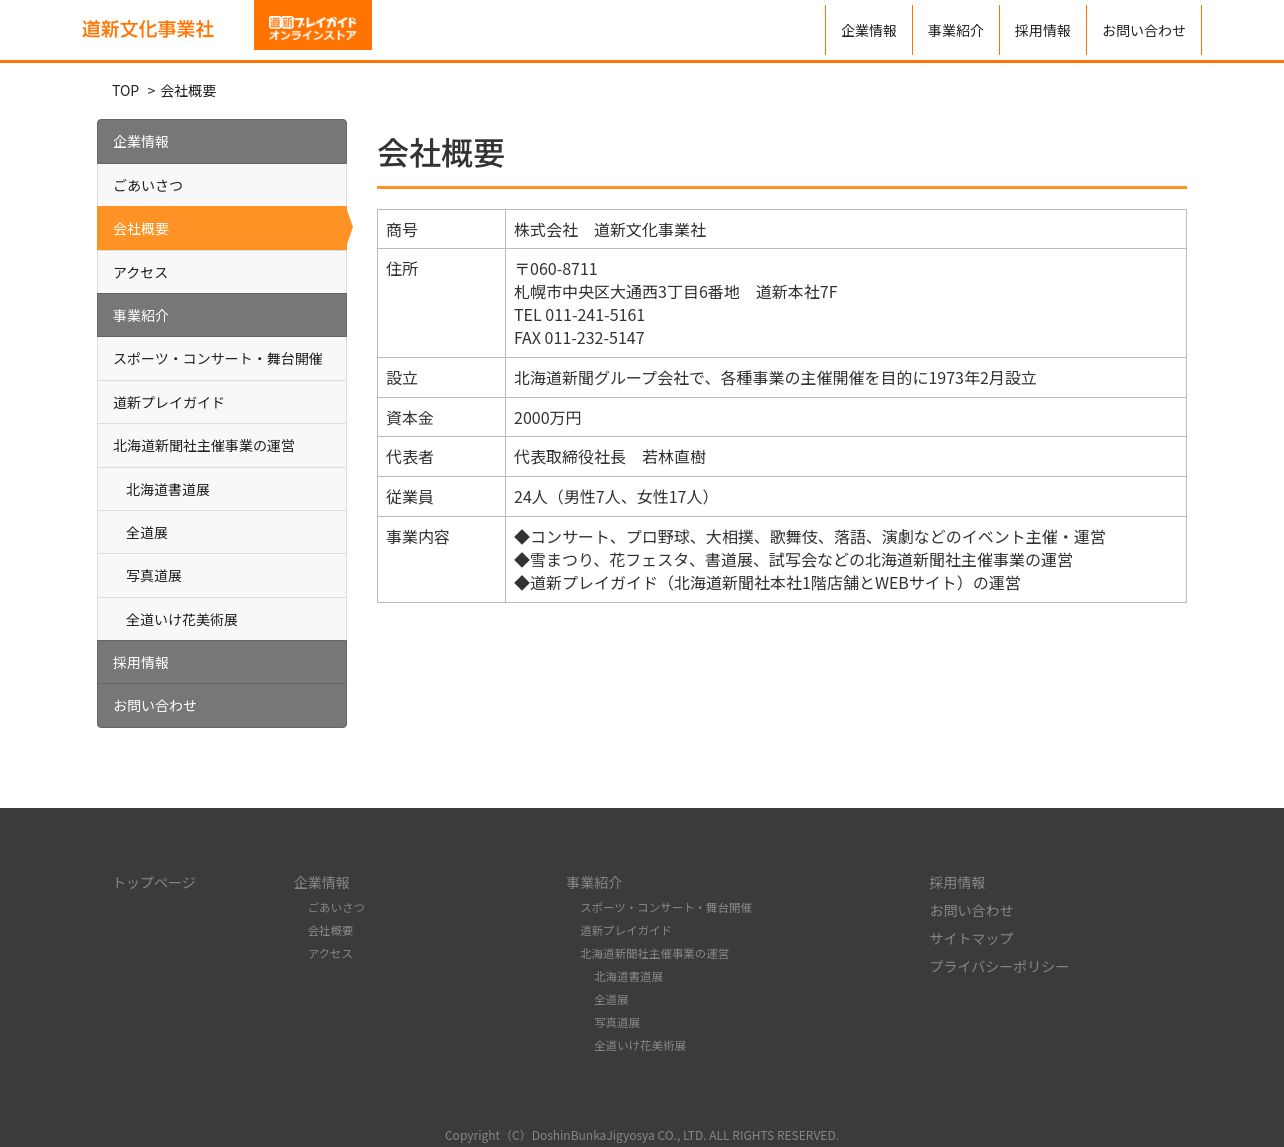Go to TOP in the breadcrumb

point(125,91)
